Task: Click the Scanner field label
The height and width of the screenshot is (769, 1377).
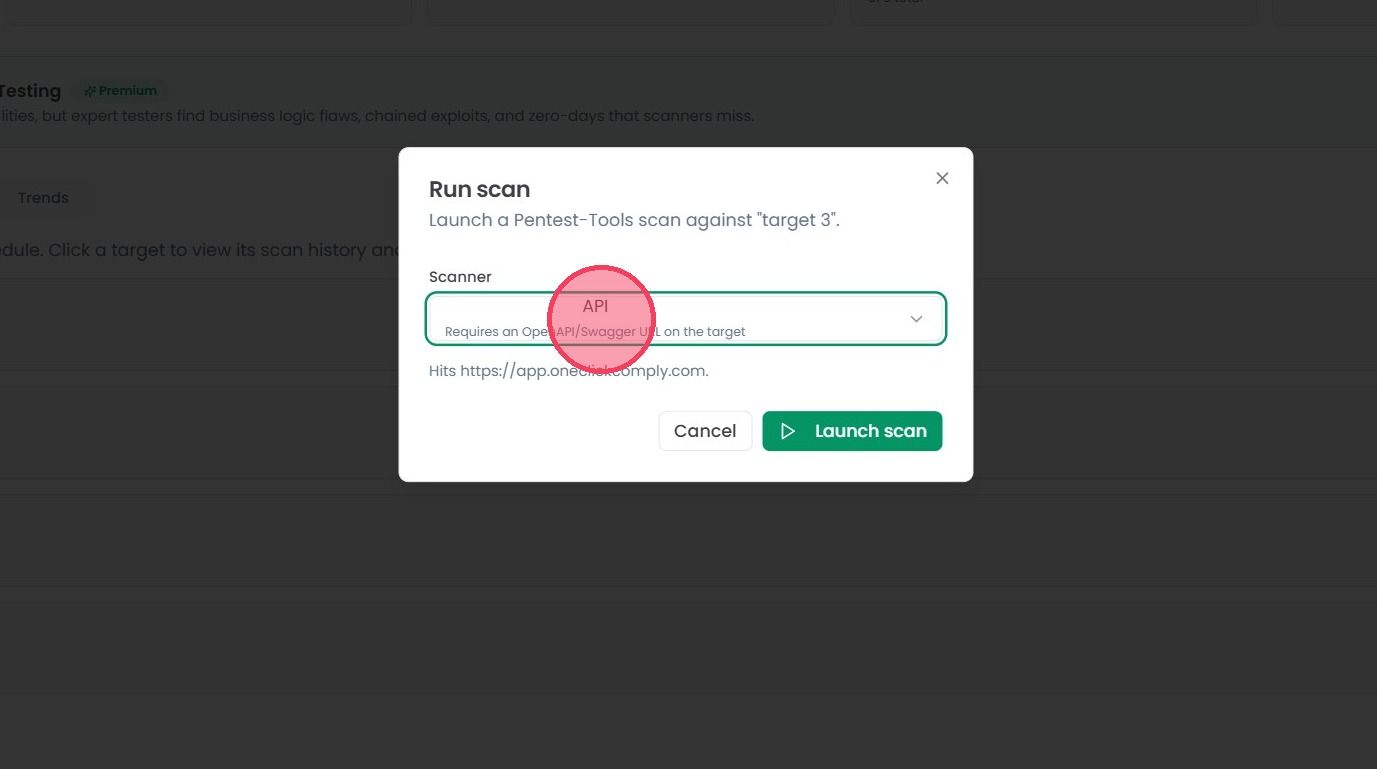Action: 460,277
